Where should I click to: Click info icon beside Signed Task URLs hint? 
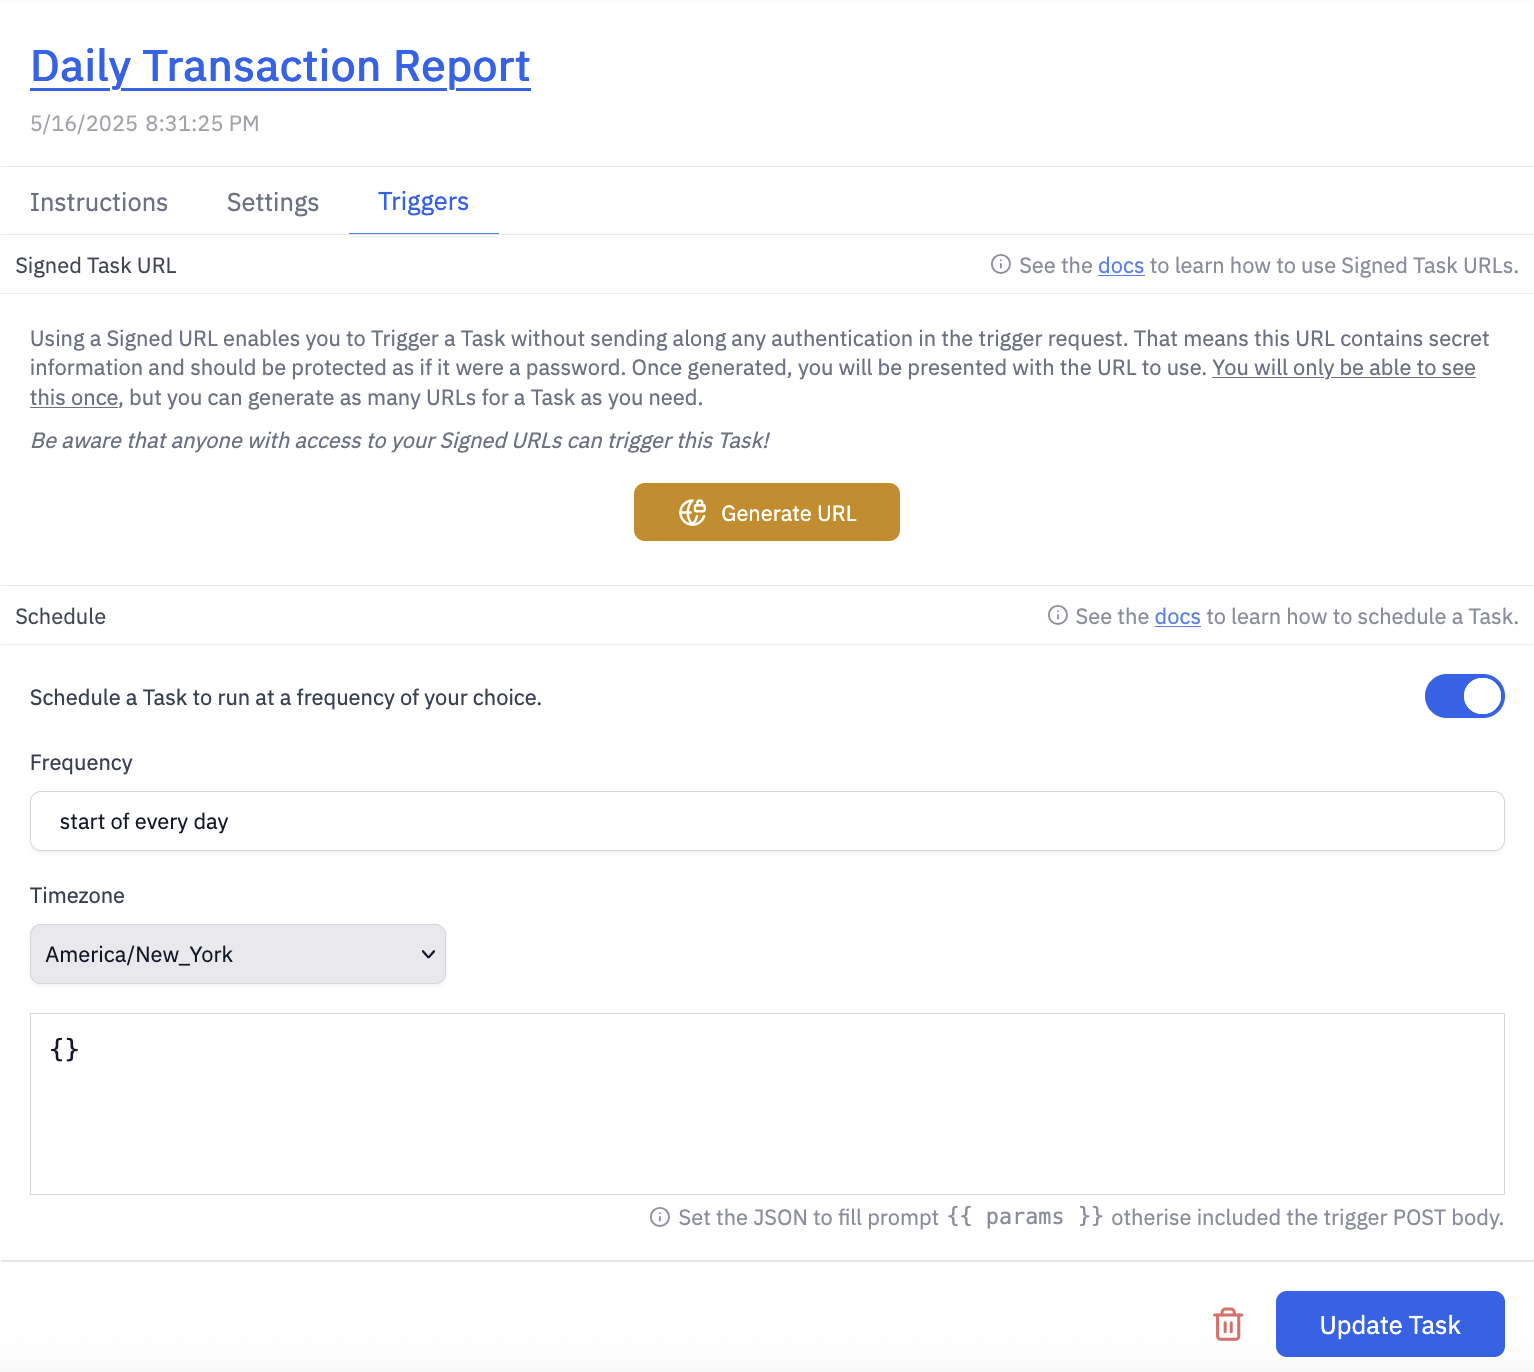click(1000, 265)
